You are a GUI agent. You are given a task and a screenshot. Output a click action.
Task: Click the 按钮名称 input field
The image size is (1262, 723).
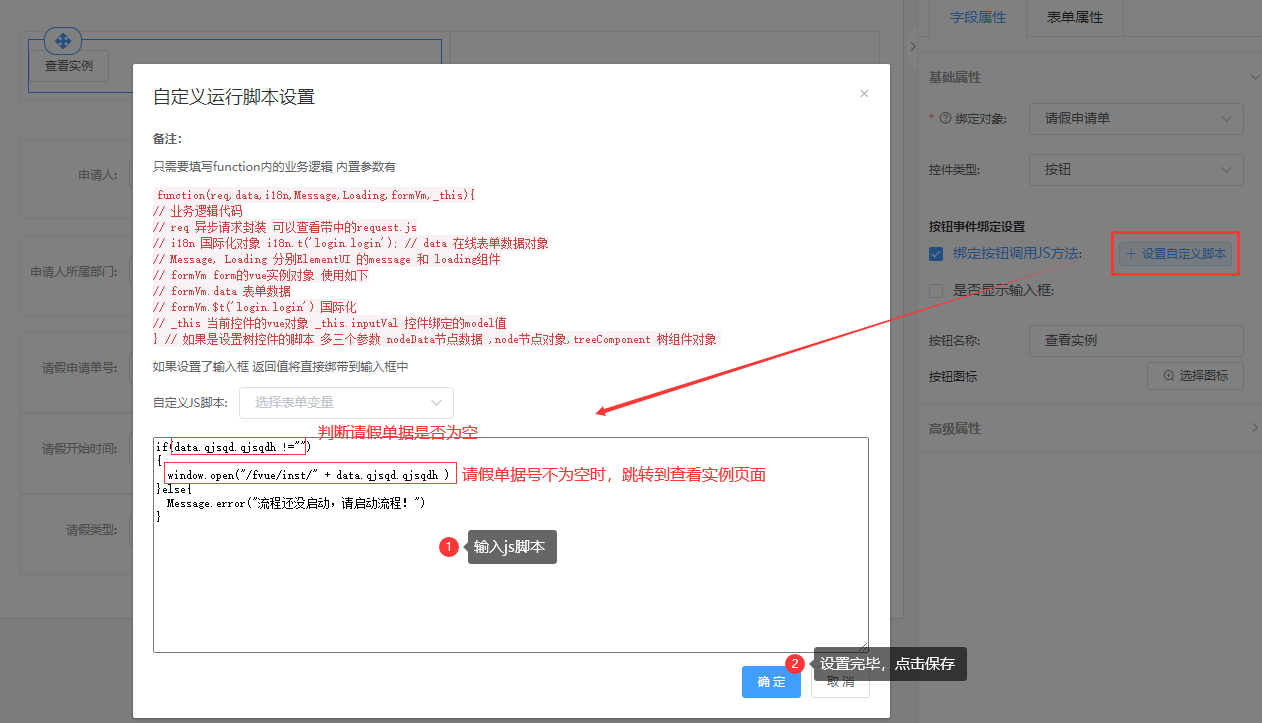click(x=1136, y=340)
